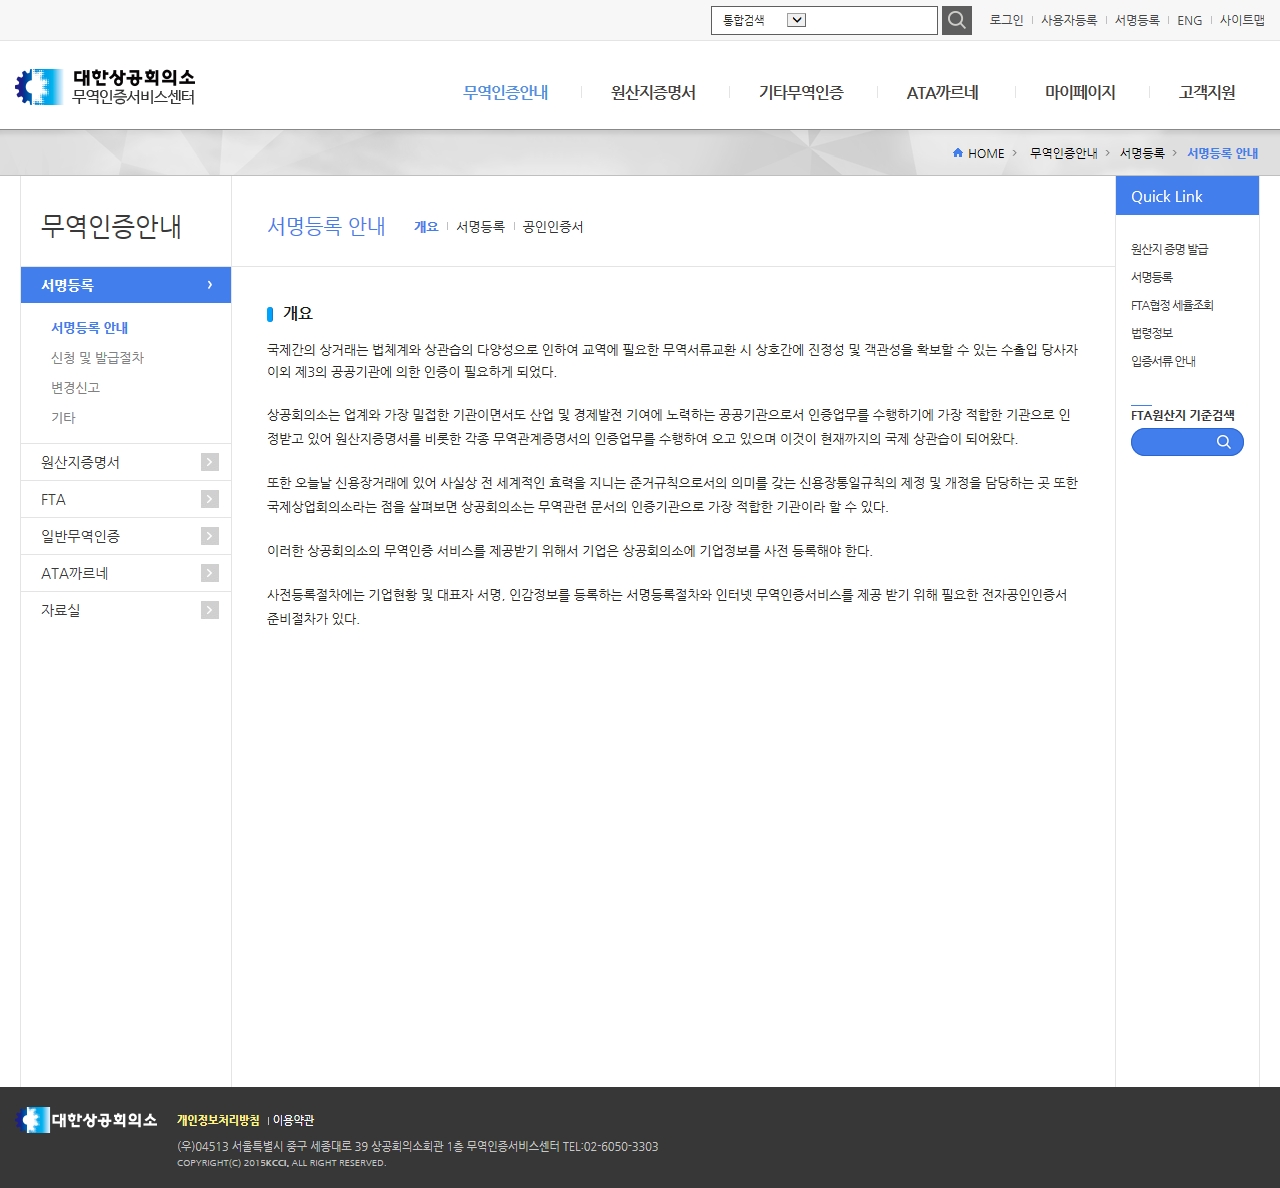The image size is (1280, 1188).
Task: Click the search magnifier button in header
Action: tap(957, 20)
